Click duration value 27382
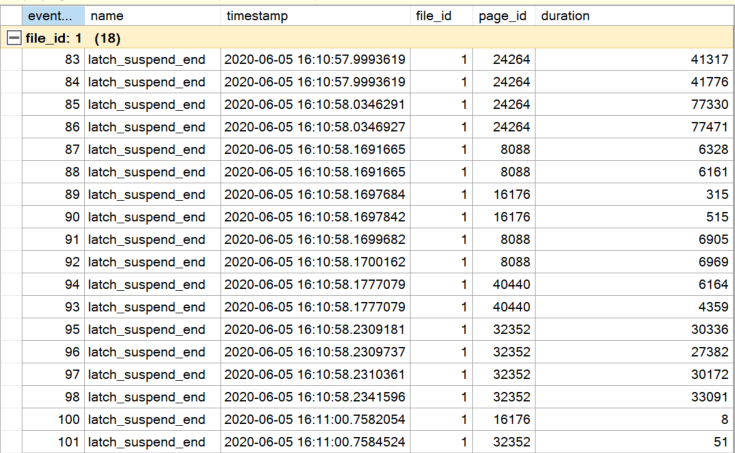This screenshot has width=735, height=453. tap(710, 352)
